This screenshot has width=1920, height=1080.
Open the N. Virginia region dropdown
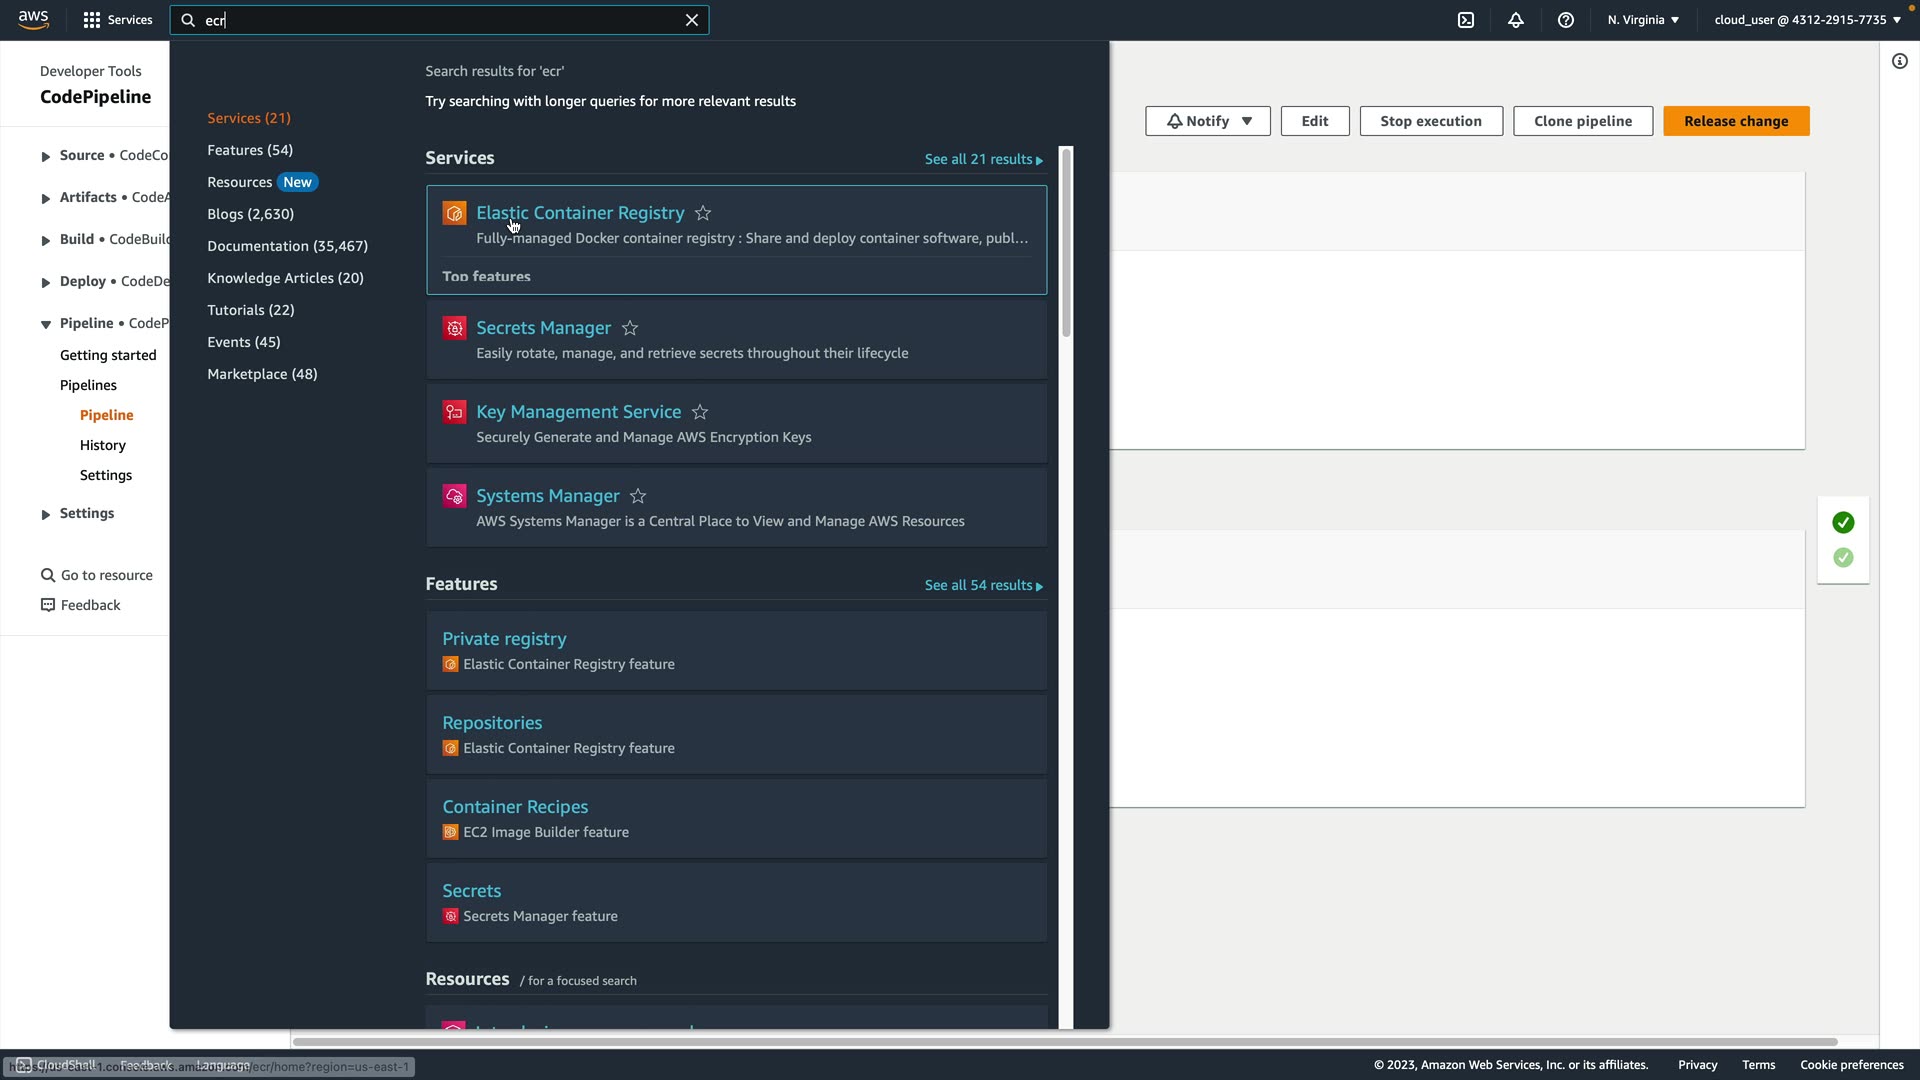[x=1643, y=20]
